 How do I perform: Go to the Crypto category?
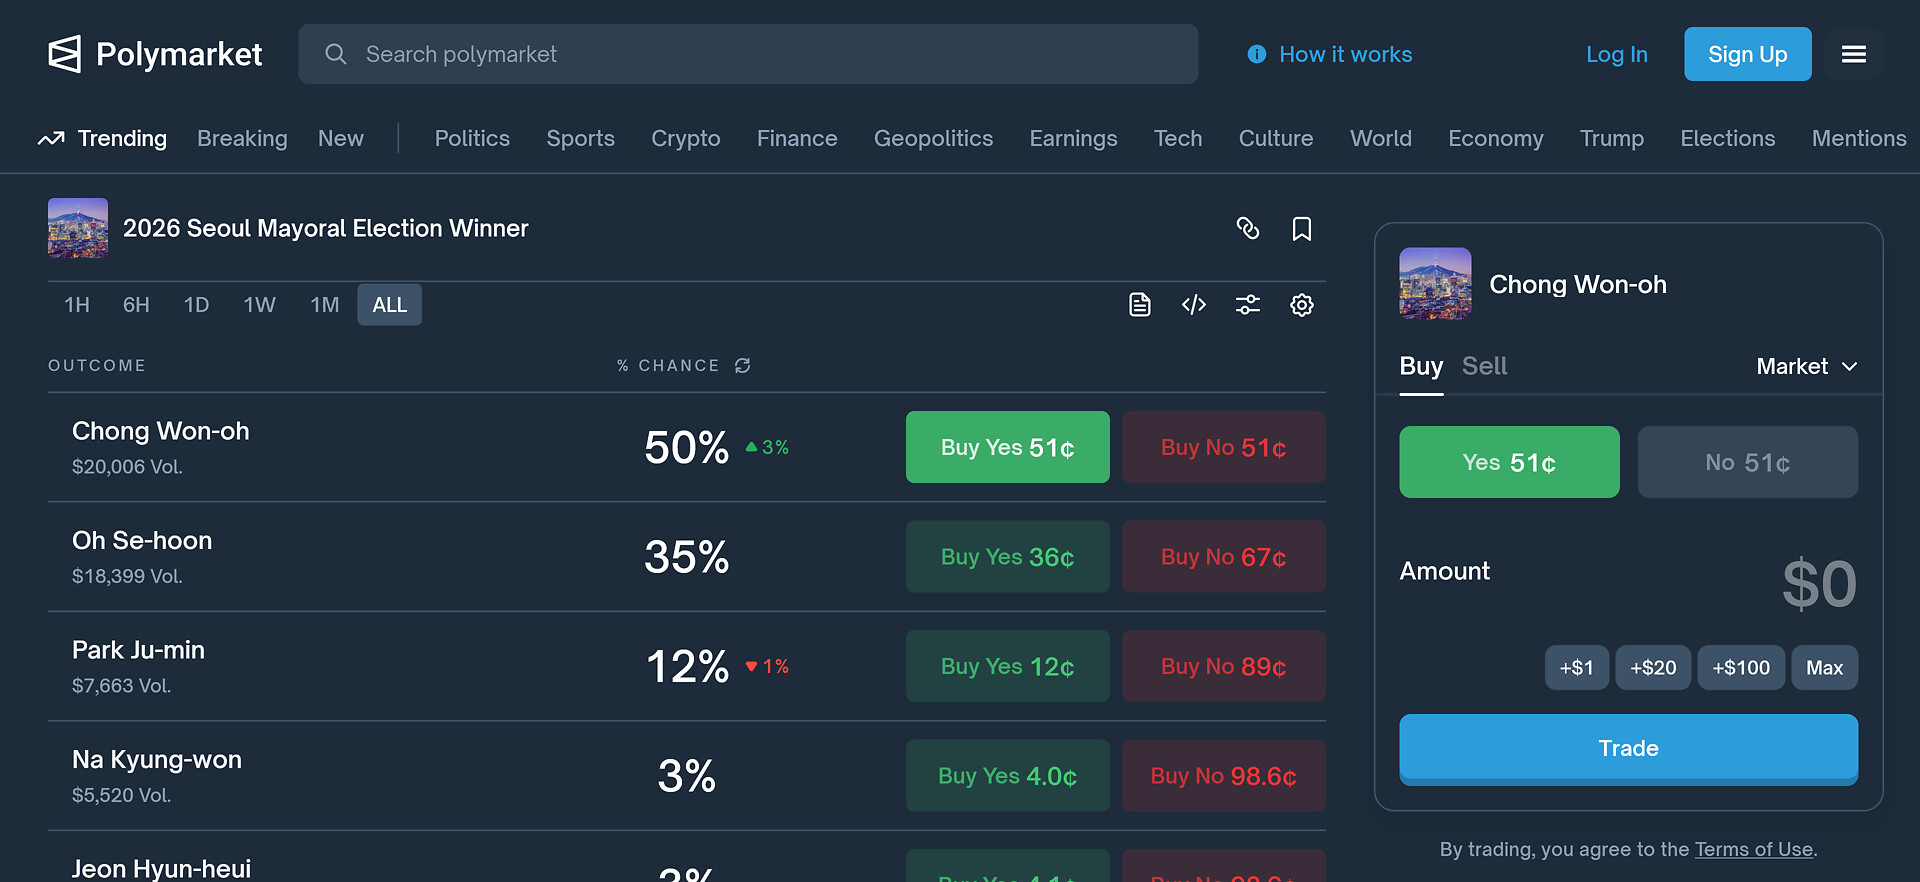click(686, 139)
